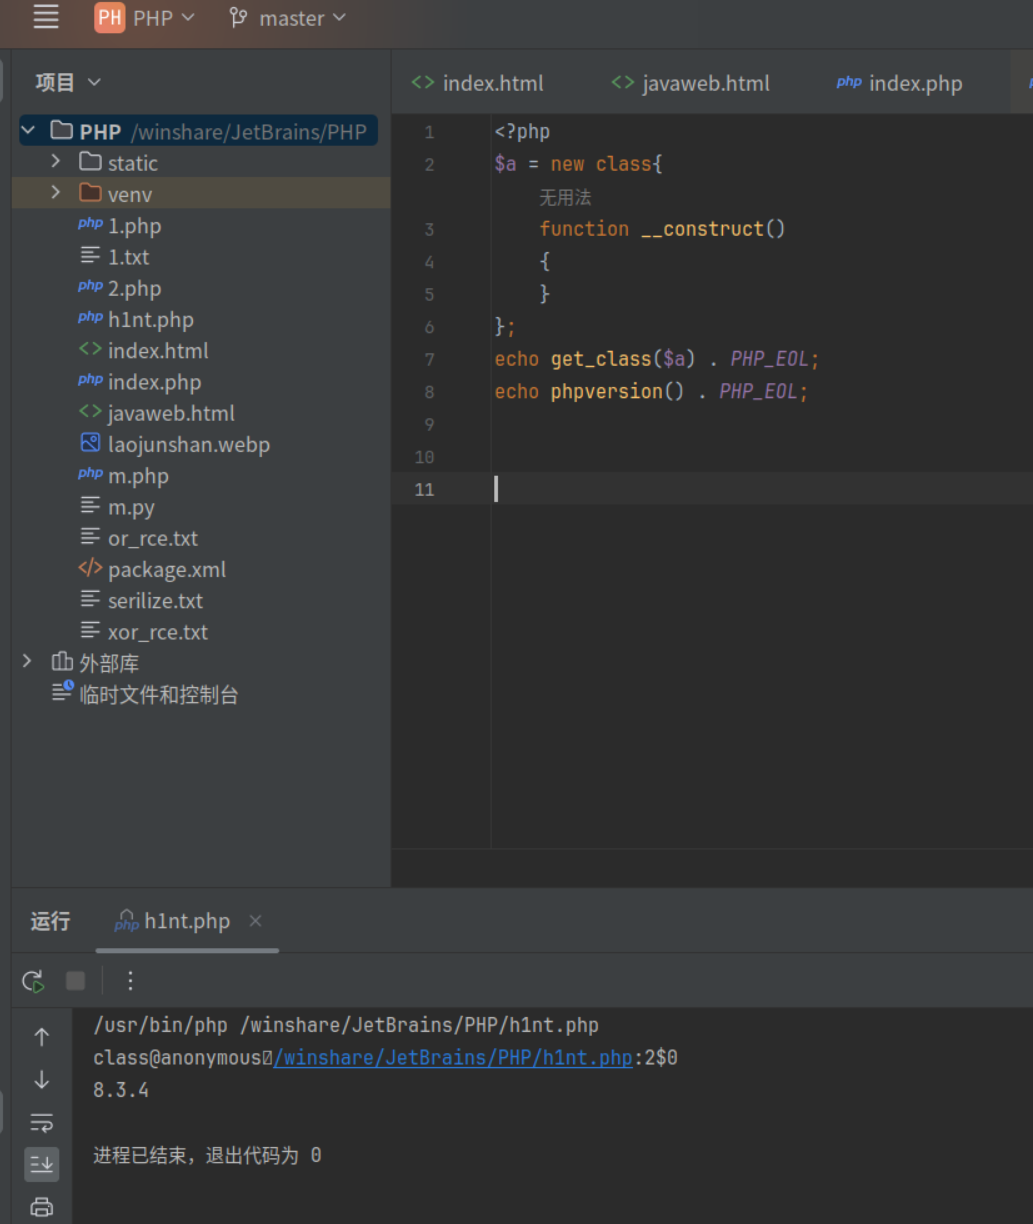Open the run toolbar more-options menu
Screen dimensions: 1033x1224
point(130,981)
